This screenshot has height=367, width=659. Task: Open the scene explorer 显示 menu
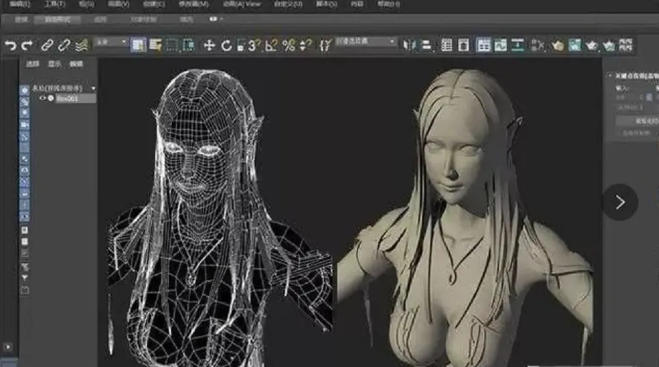click(x=54, y=64)
